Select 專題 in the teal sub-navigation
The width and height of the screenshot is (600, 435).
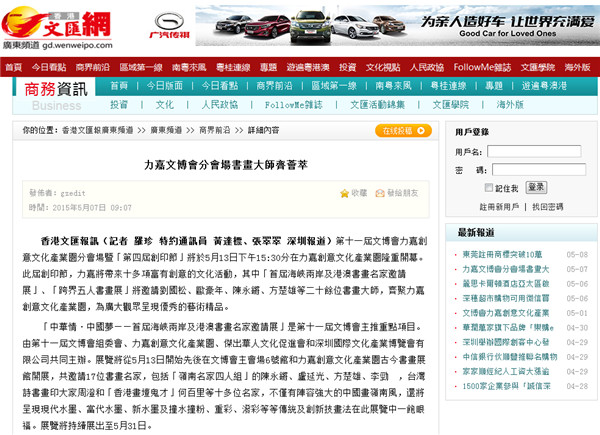(x=494, y=86)
